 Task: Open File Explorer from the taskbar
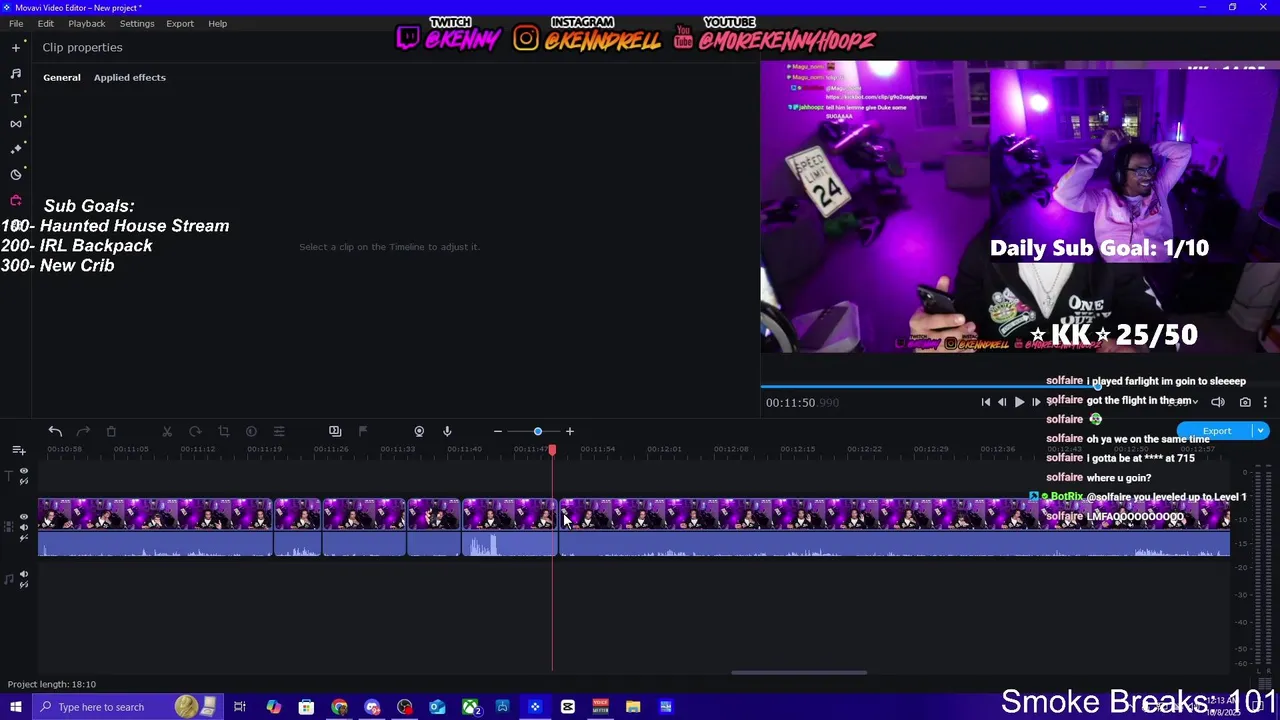click(x=633, y=707)
